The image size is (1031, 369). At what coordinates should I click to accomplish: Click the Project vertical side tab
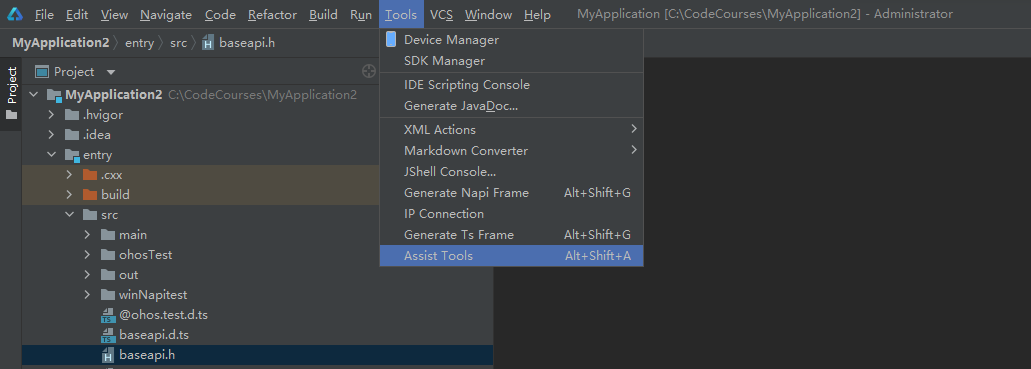(x=11, y=85)
